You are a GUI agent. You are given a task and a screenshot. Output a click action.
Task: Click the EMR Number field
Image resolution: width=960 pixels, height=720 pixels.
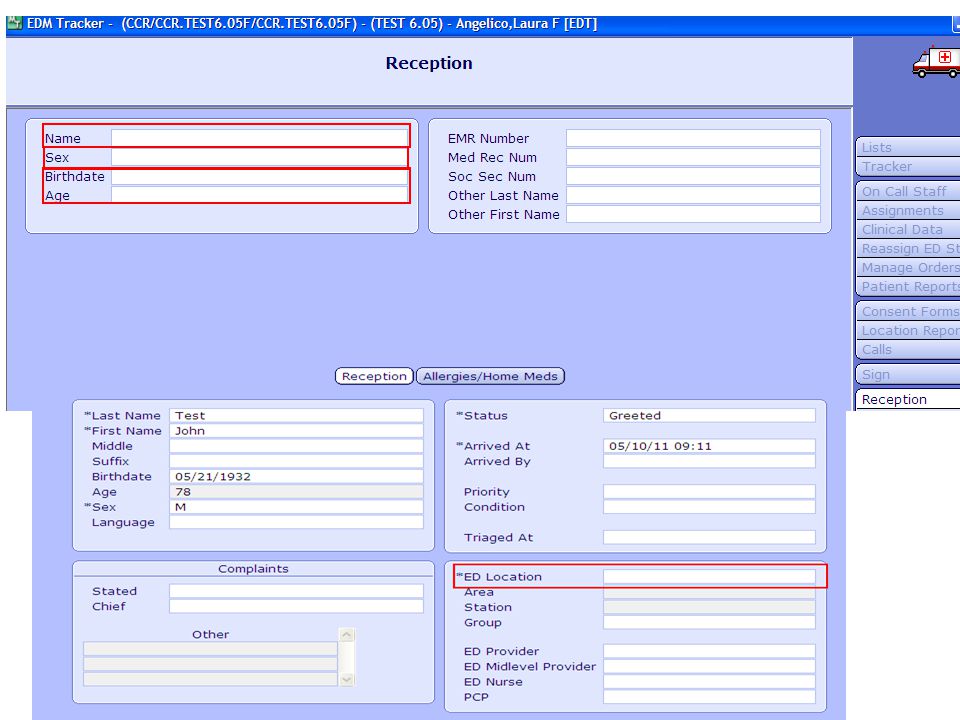pos(693,138)
